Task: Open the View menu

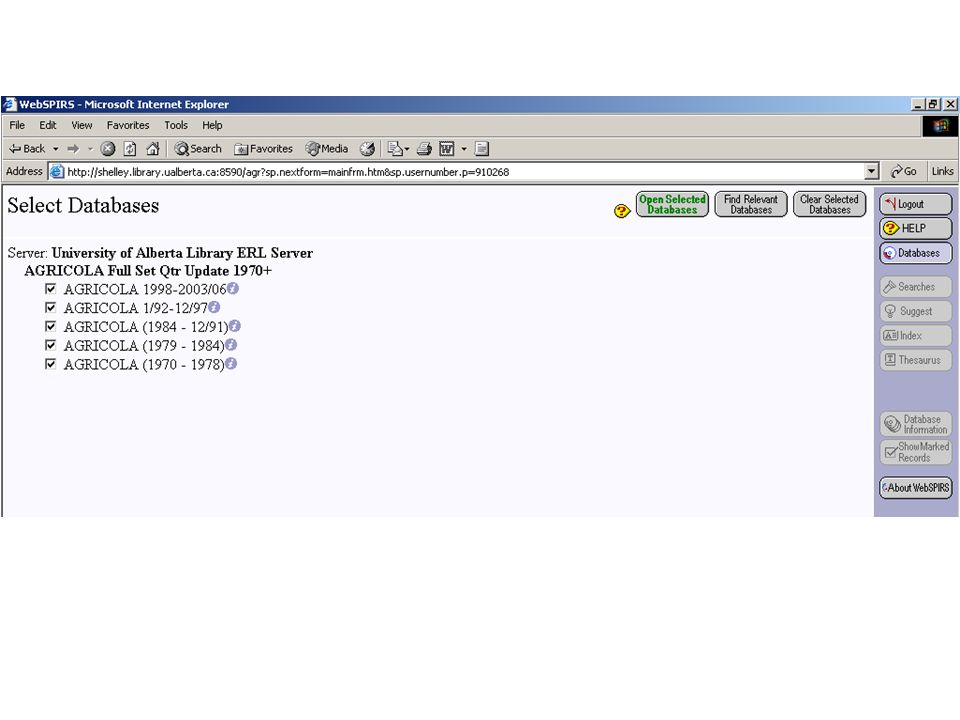Action: pos(81,125)
